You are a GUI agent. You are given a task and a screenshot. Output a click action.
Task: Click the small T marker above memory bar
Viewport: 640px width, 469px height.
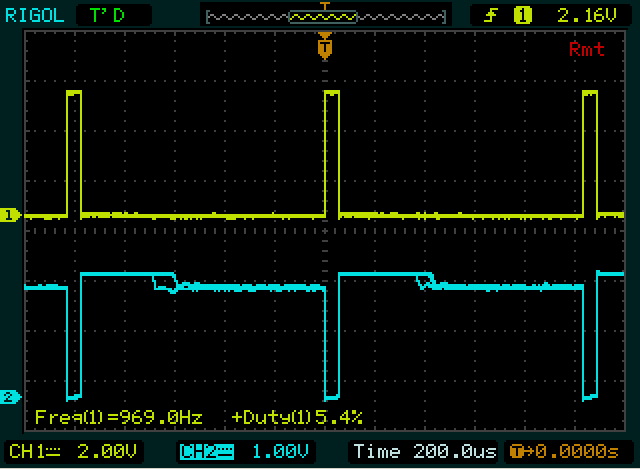click(x=325, y=6)
